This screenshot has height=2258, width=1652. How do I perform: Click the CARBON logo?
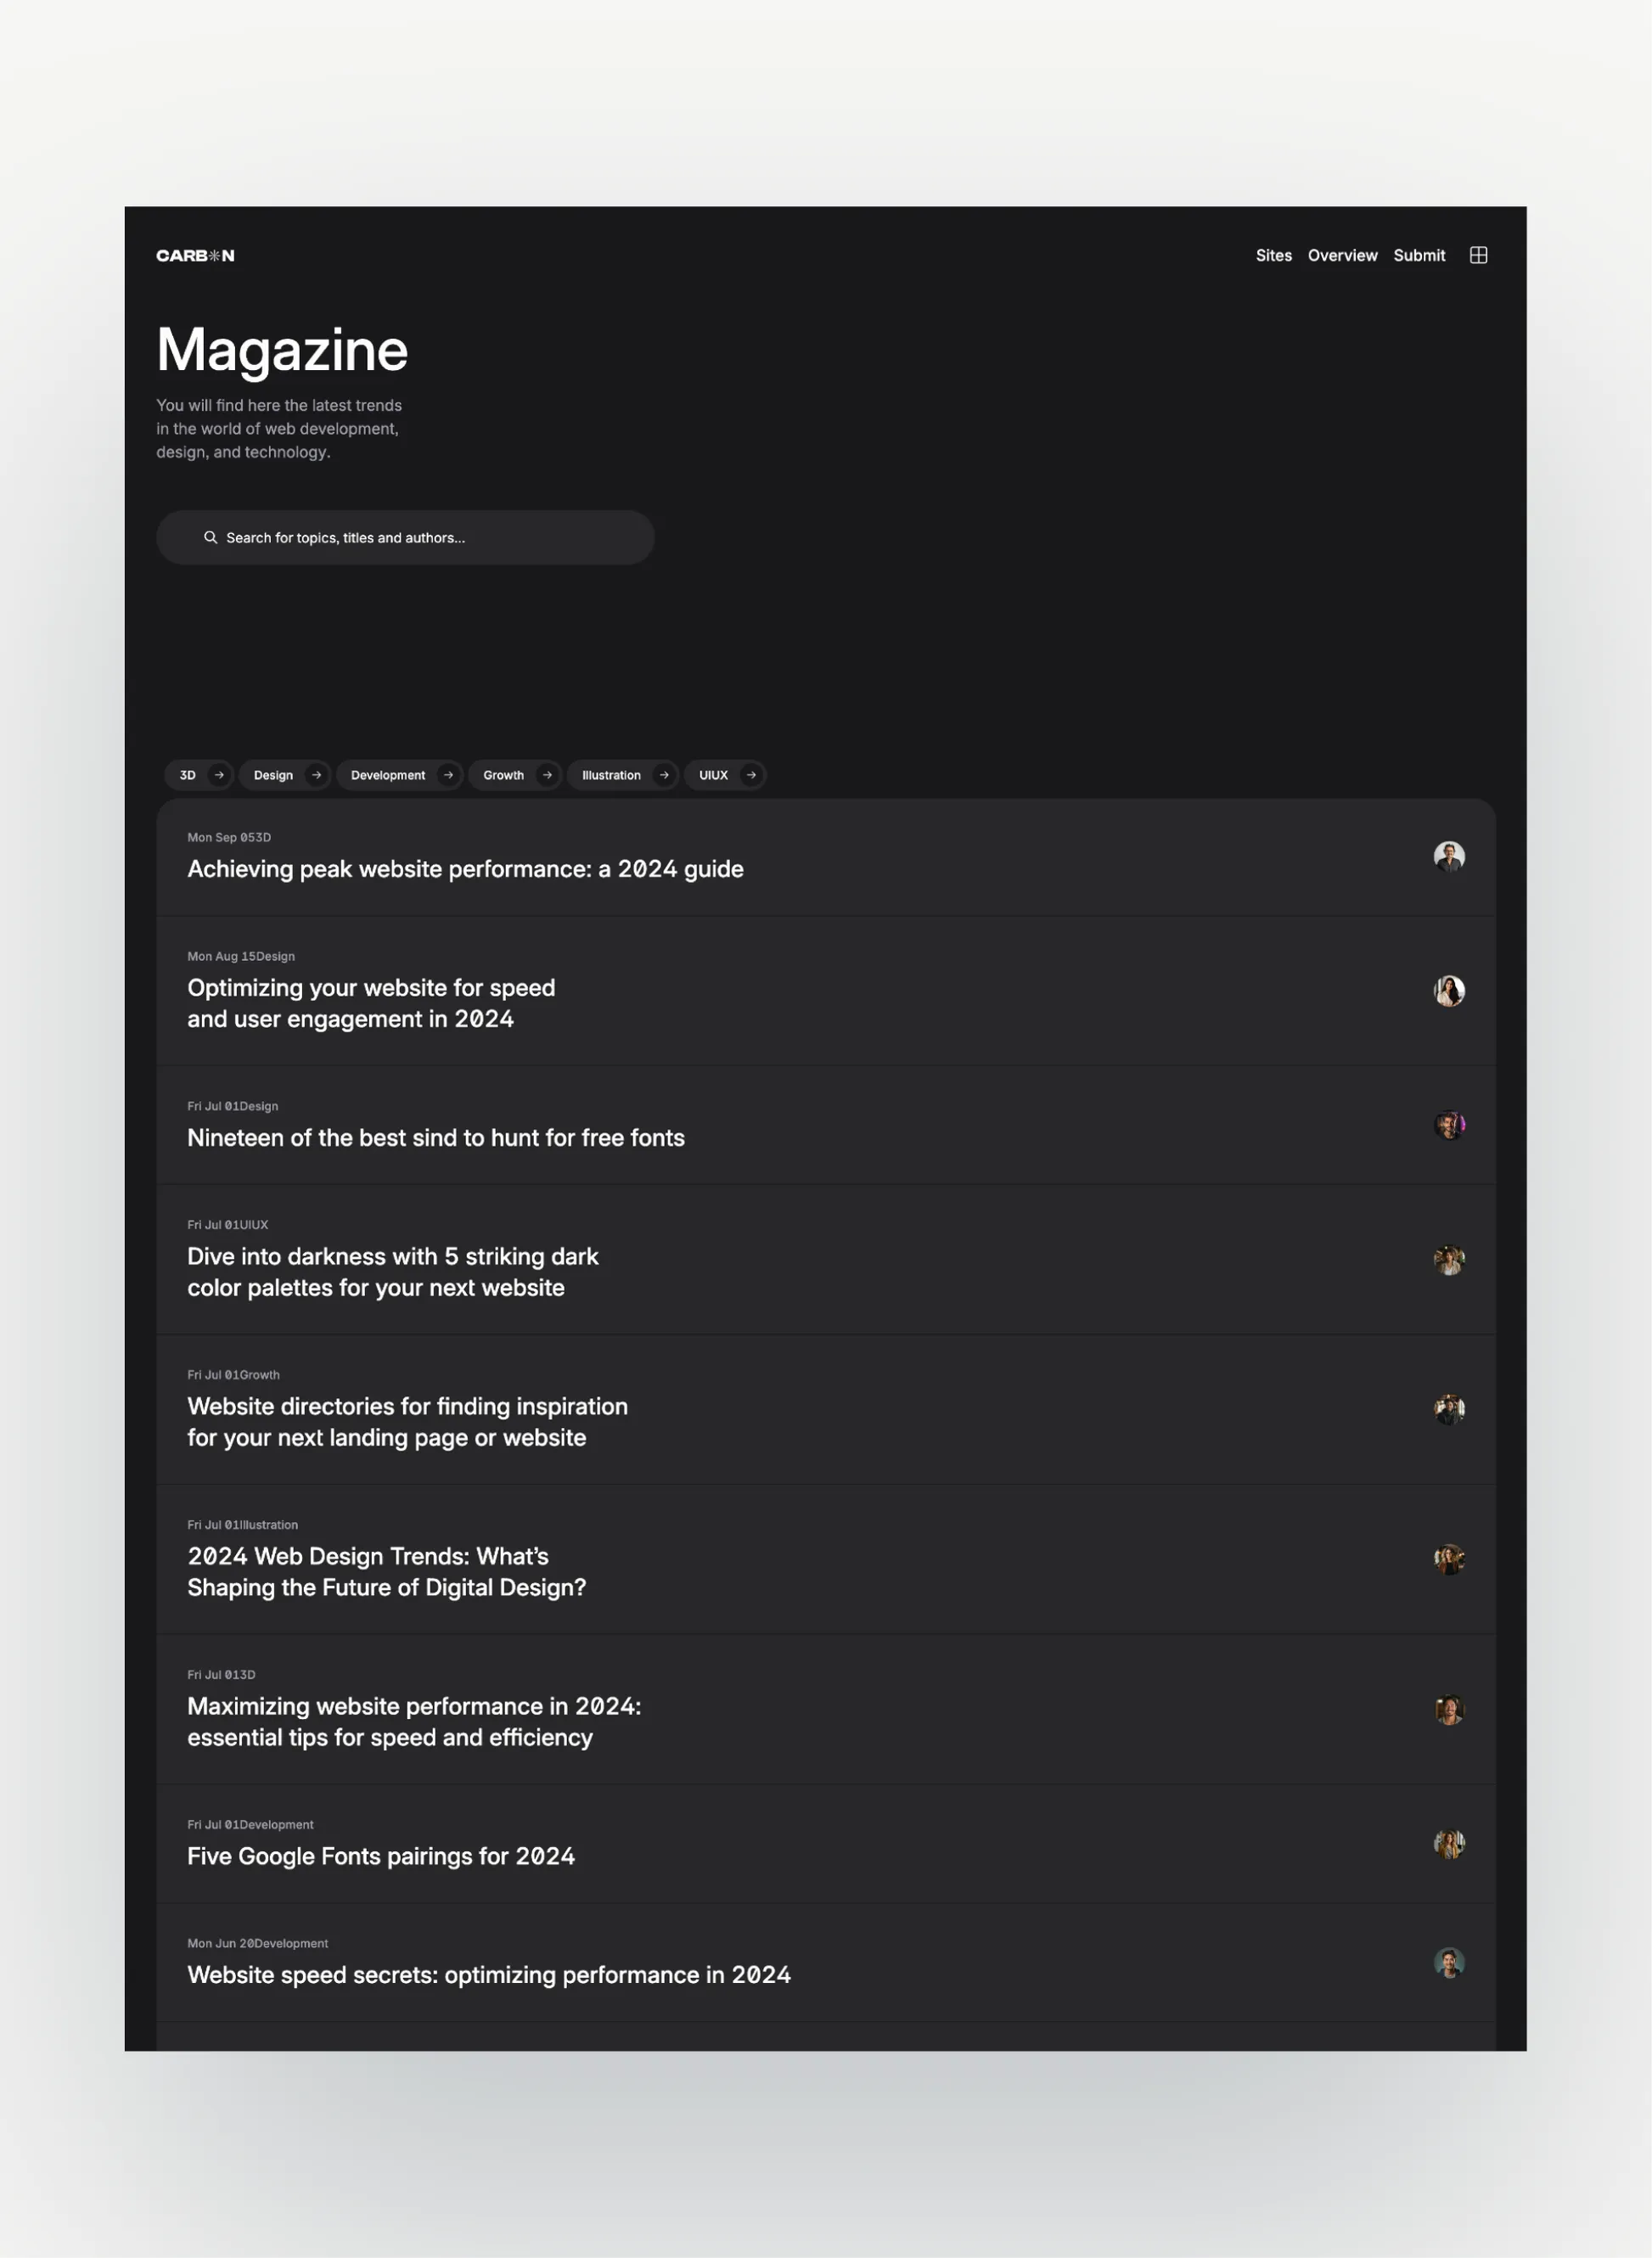pos(196,255)
